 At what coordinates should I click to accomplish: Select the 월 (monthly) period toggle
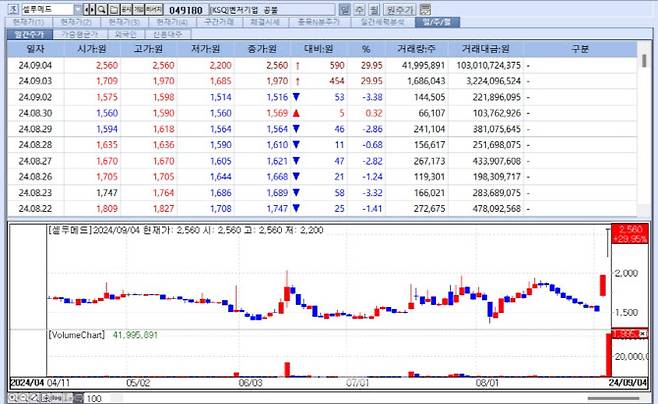[374, 10]
